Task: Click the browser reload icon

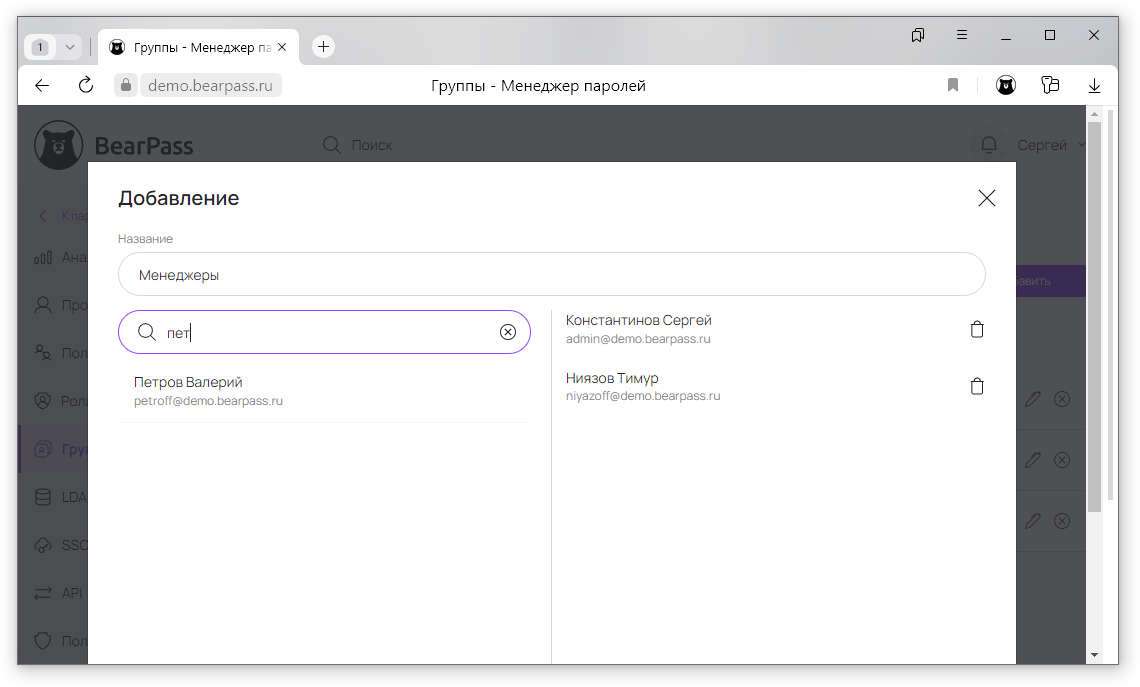Action: coord(86,86)
